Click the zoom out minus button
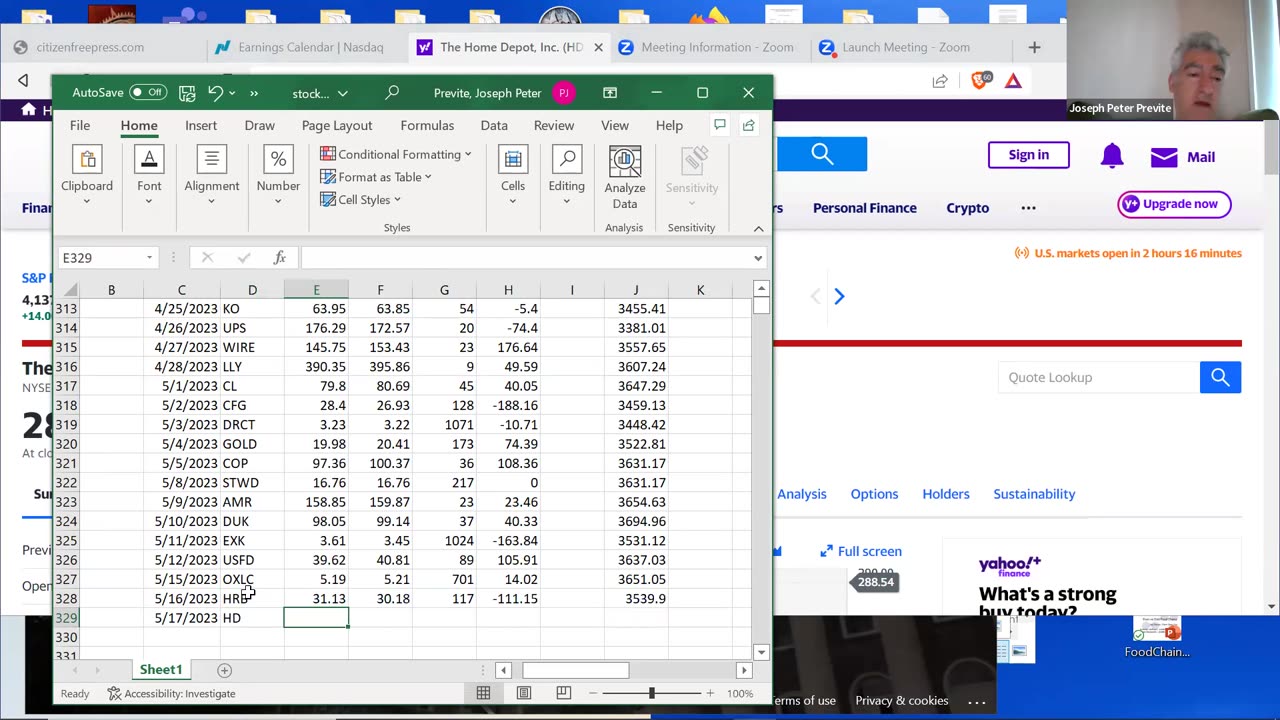The width and height of the screenshot is (1280, 720). pyautogui.click(x=593, y=694)
